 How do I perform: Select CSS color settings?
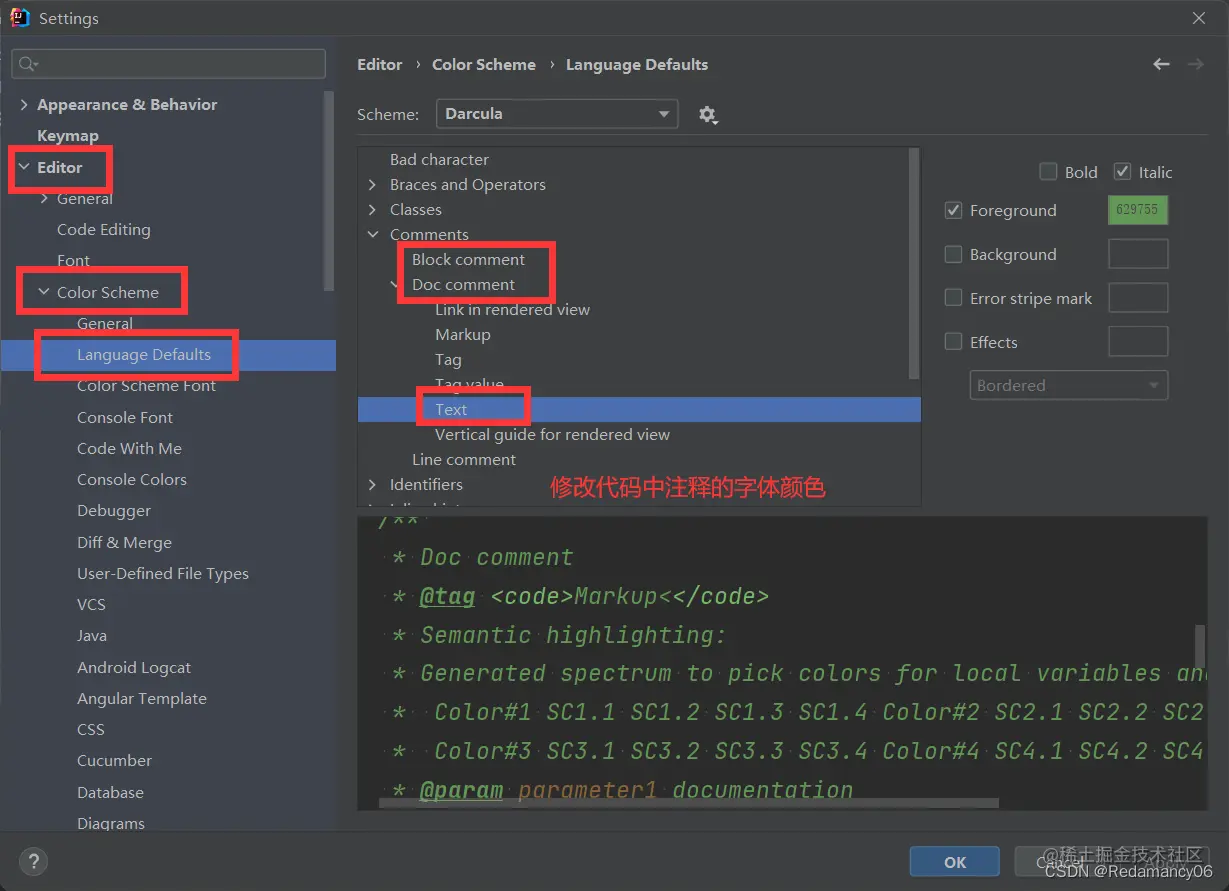click(91, 729)
